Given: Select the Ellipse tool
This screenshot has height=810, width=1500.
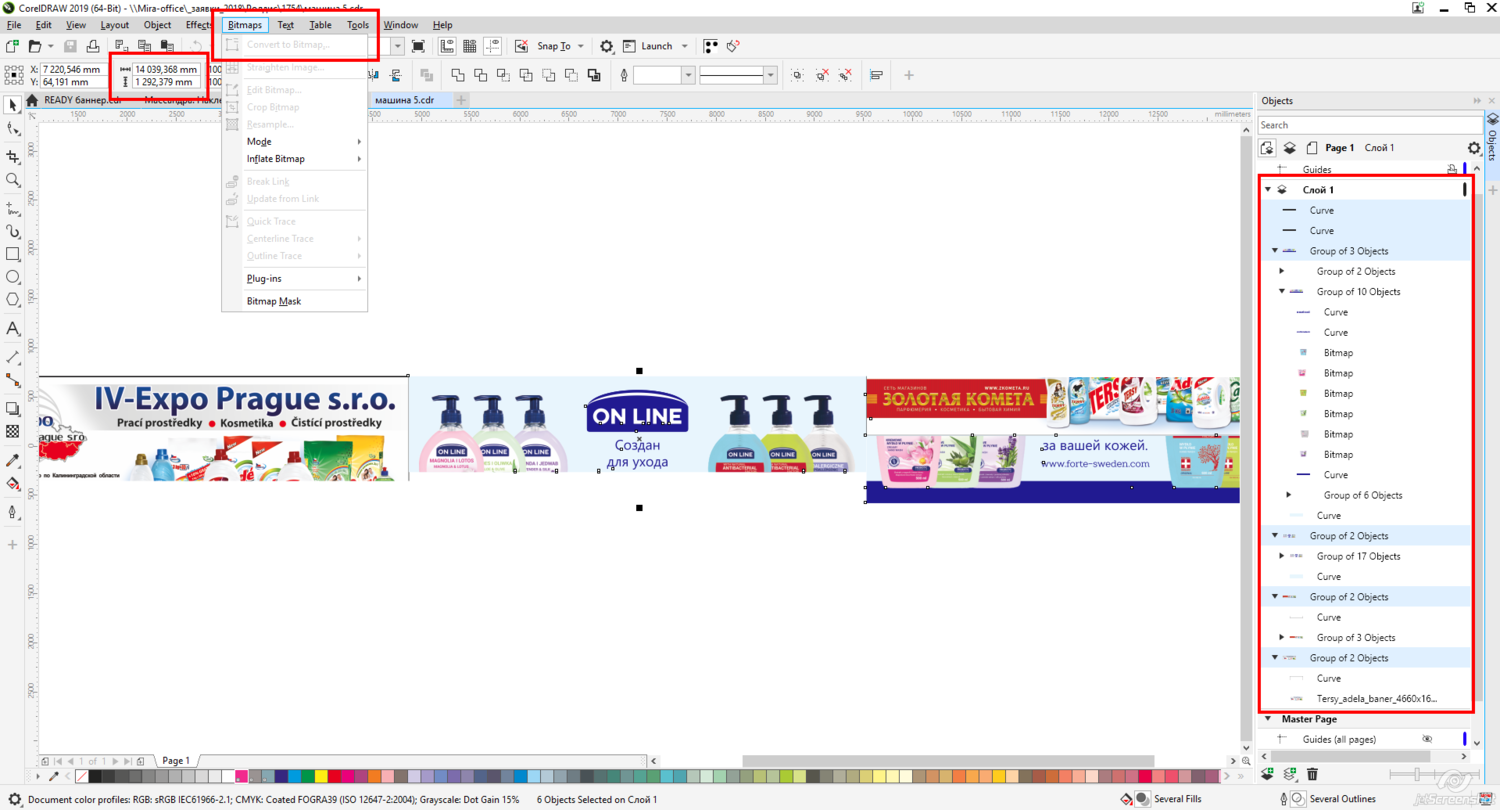Looking at the screenshot, I should [x=13, y=277].
